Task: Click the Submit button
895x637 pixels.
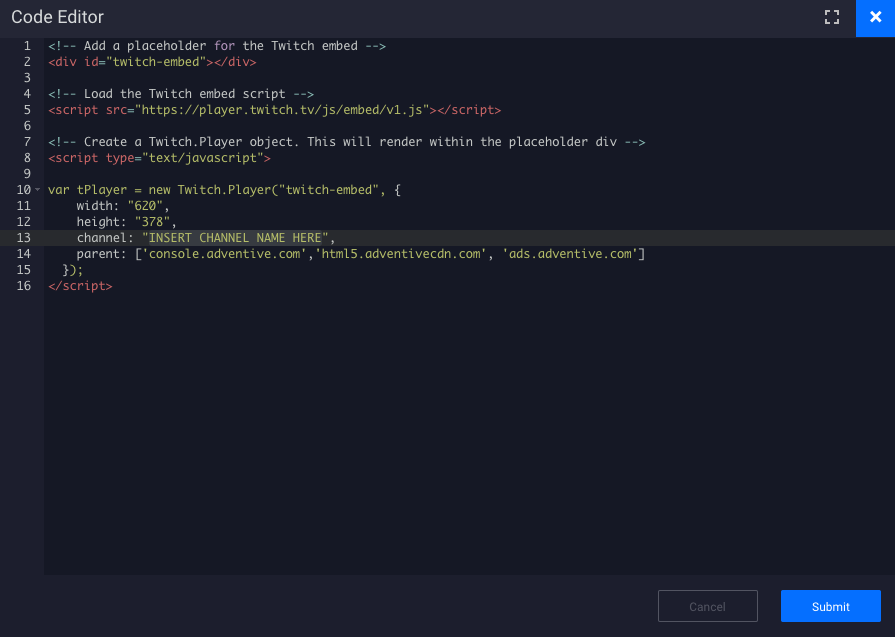Action: [x=830, y=606]
